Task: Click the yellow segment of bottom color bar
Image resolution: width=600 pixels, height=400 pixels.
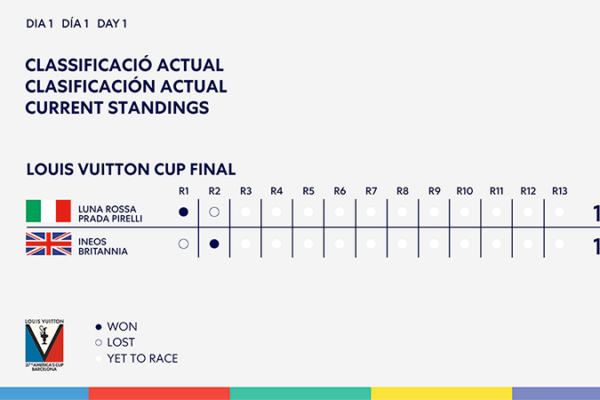Action: tap(441, 393)
